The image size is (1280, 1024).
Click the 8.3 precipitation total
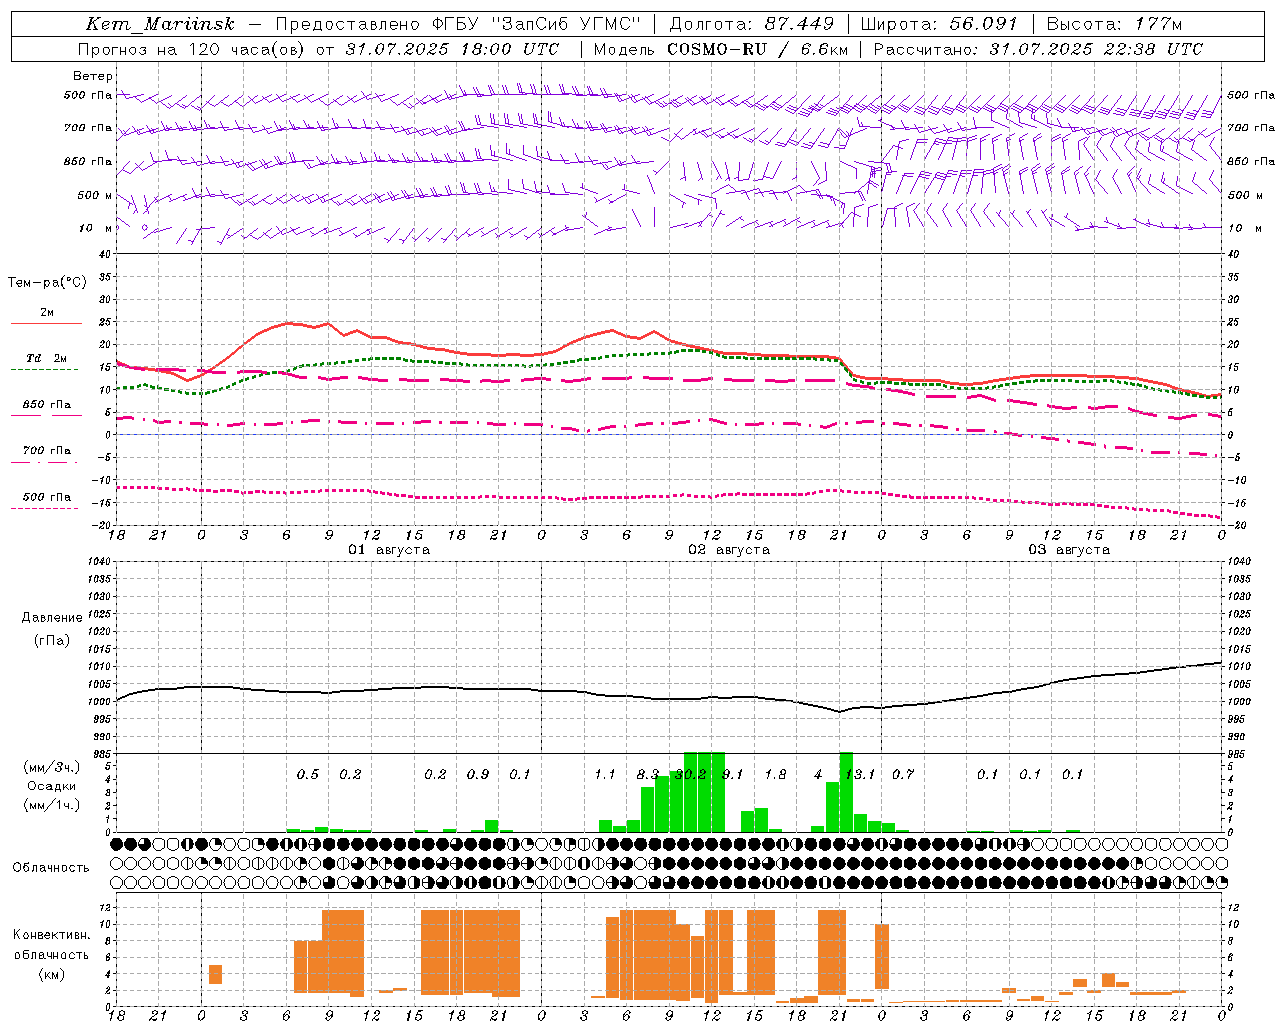tap(648, 775)
